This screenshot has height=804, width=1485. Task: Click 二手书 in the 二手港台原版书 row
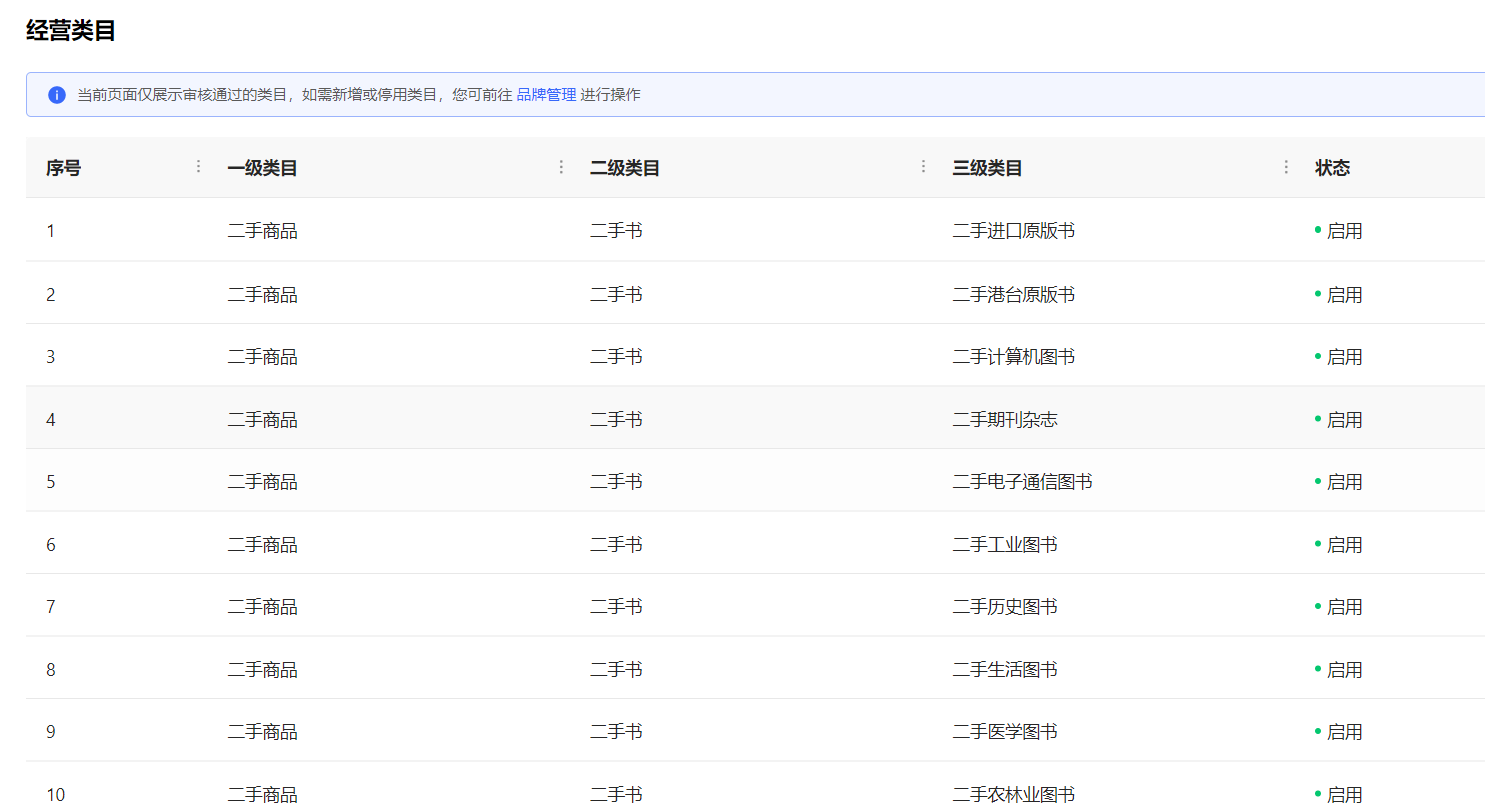(x=616, y=295)
